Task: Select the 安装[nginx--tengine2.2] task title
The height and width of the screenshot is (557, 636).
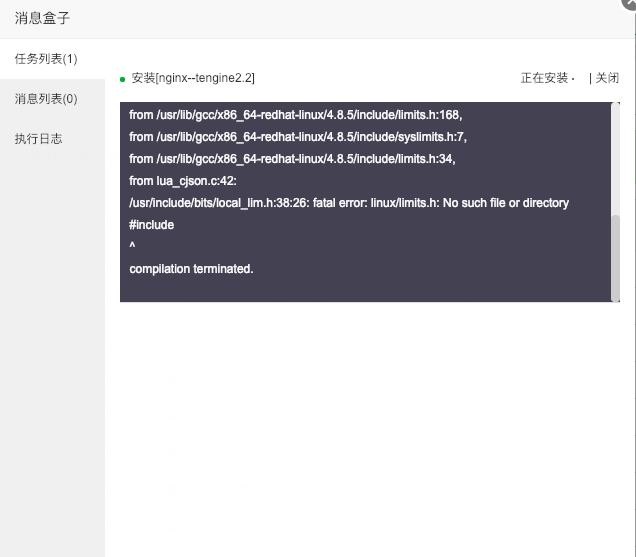Action: point(193,78)
